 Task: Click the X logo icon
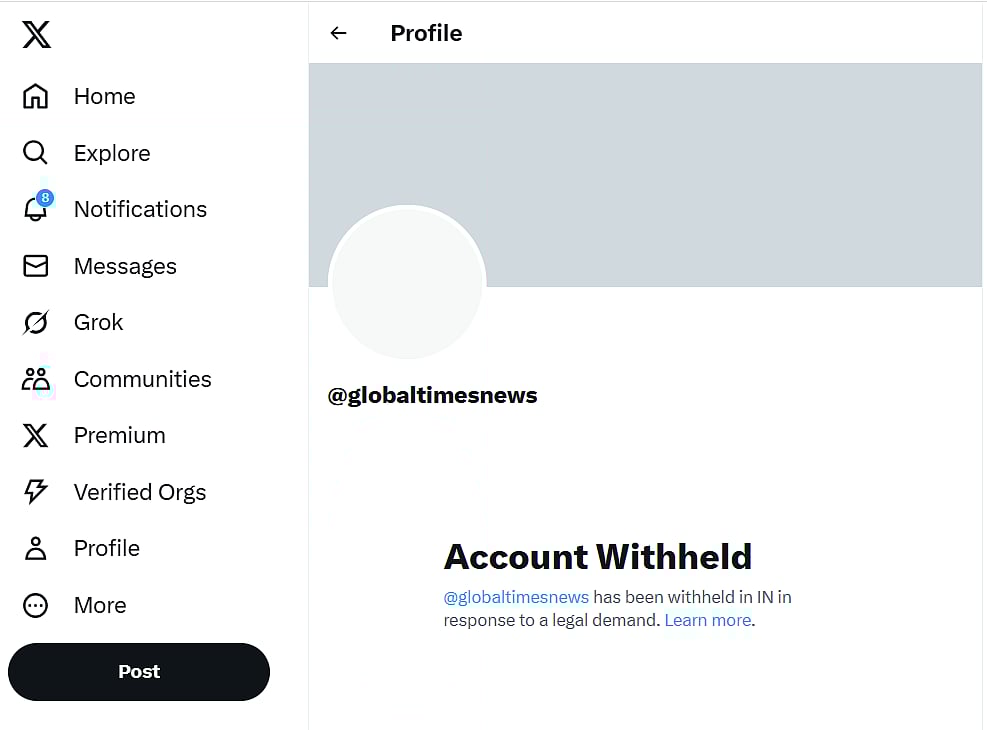[x=36, y=36]
